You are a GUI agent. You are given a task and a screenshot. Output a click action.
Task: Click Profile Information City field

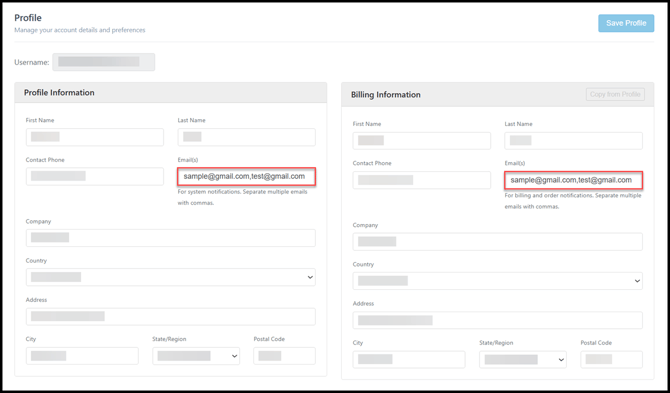pyautogui.click(x=82, y=356)
